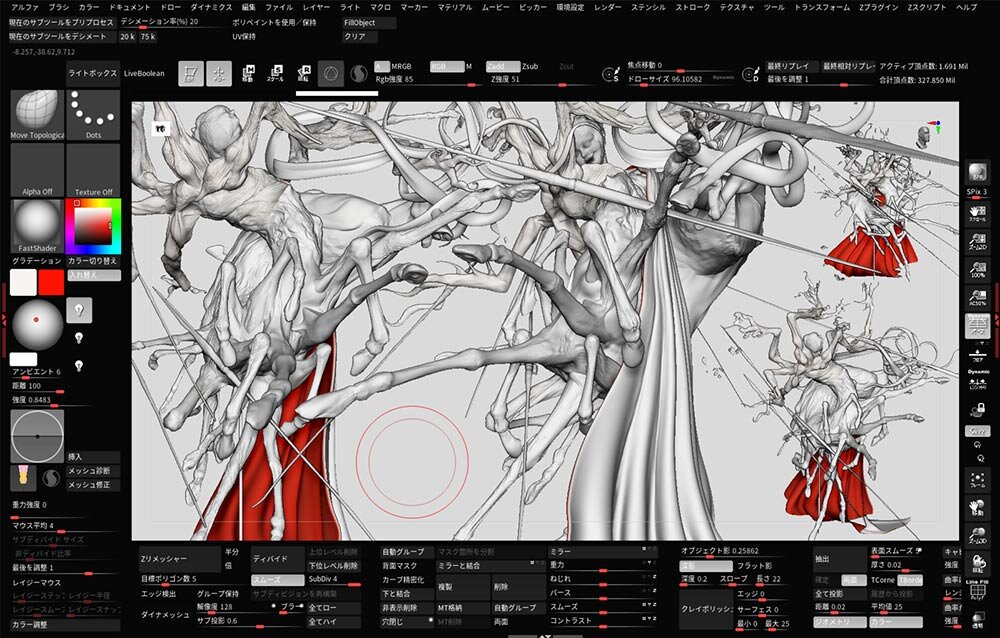Pick a hue in the color picker square

tap(93, 226)
